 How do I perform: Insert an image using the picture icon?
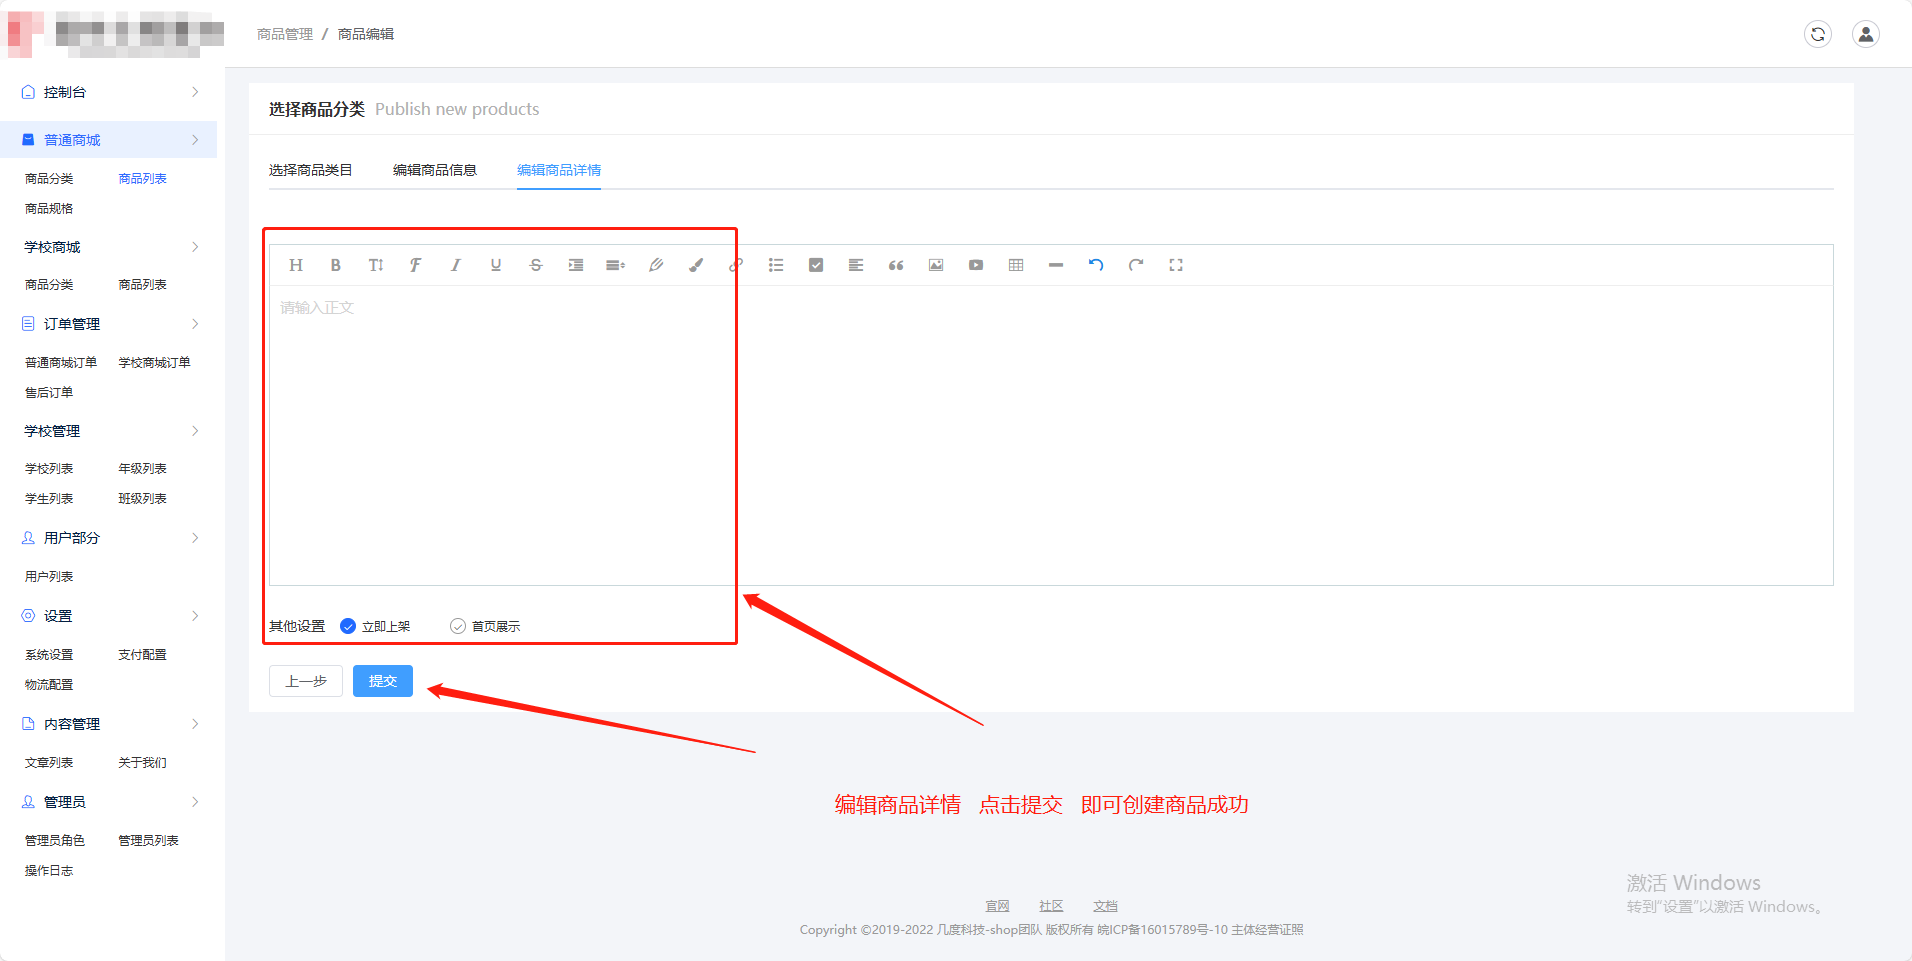936,265
